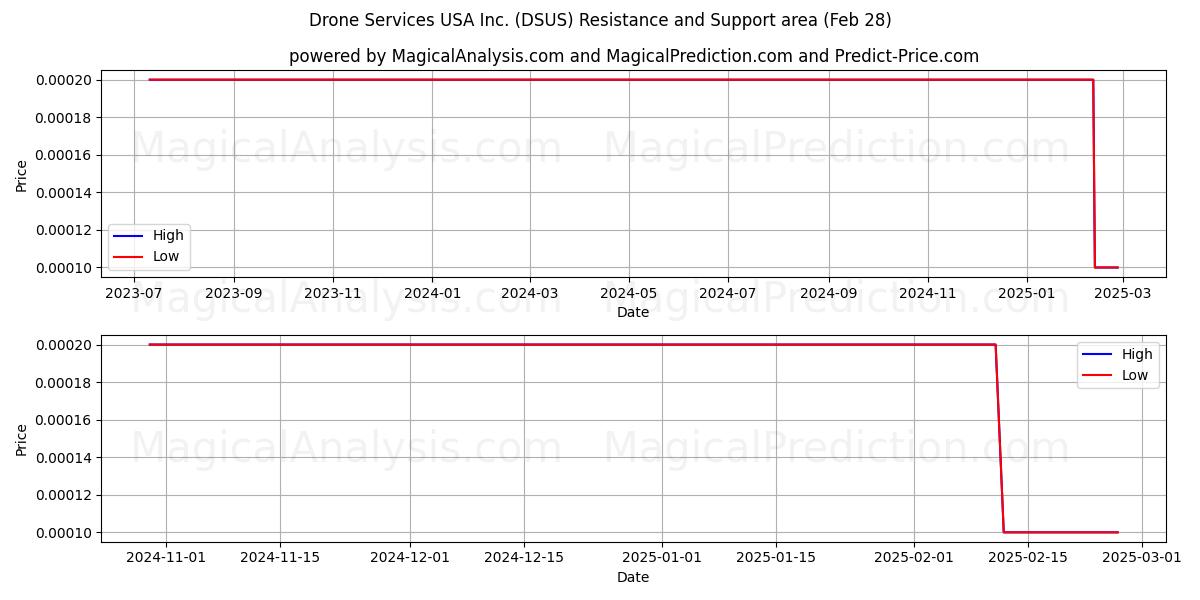1200x600 pixels.
Task: Click the 'Date' axis label under the top chart
Action: coord(633,312)
